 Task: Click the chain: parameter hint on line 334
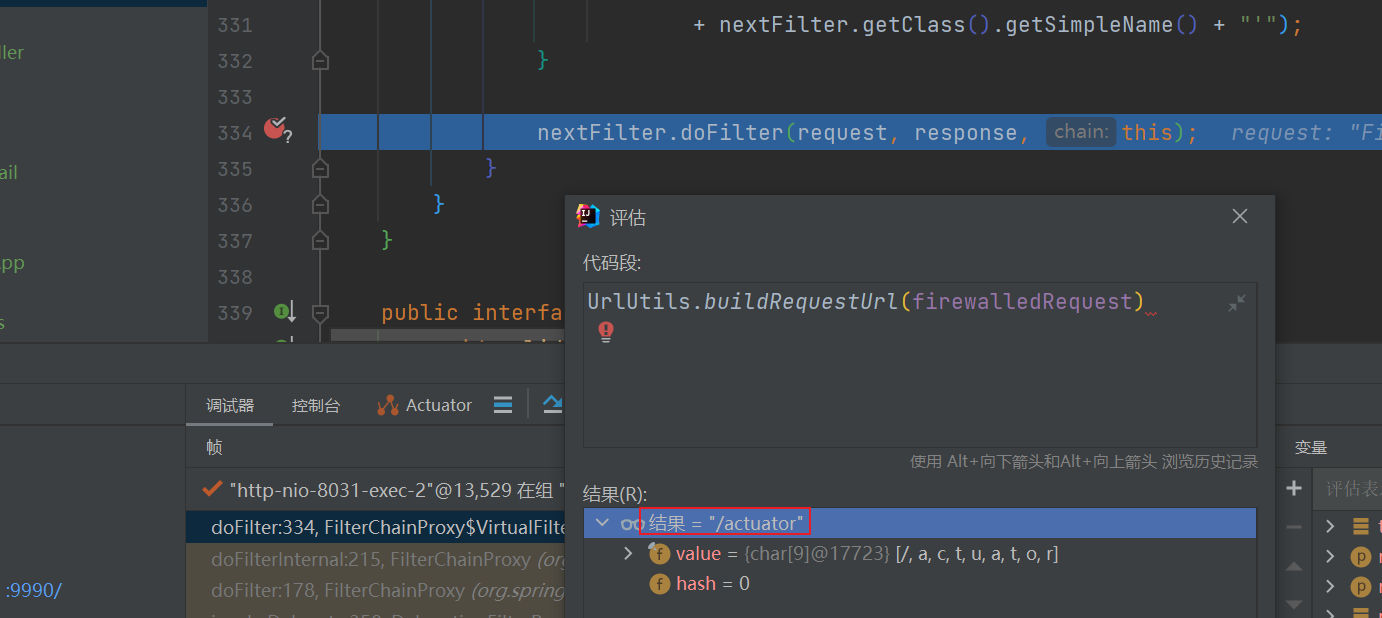point(1081,132)
